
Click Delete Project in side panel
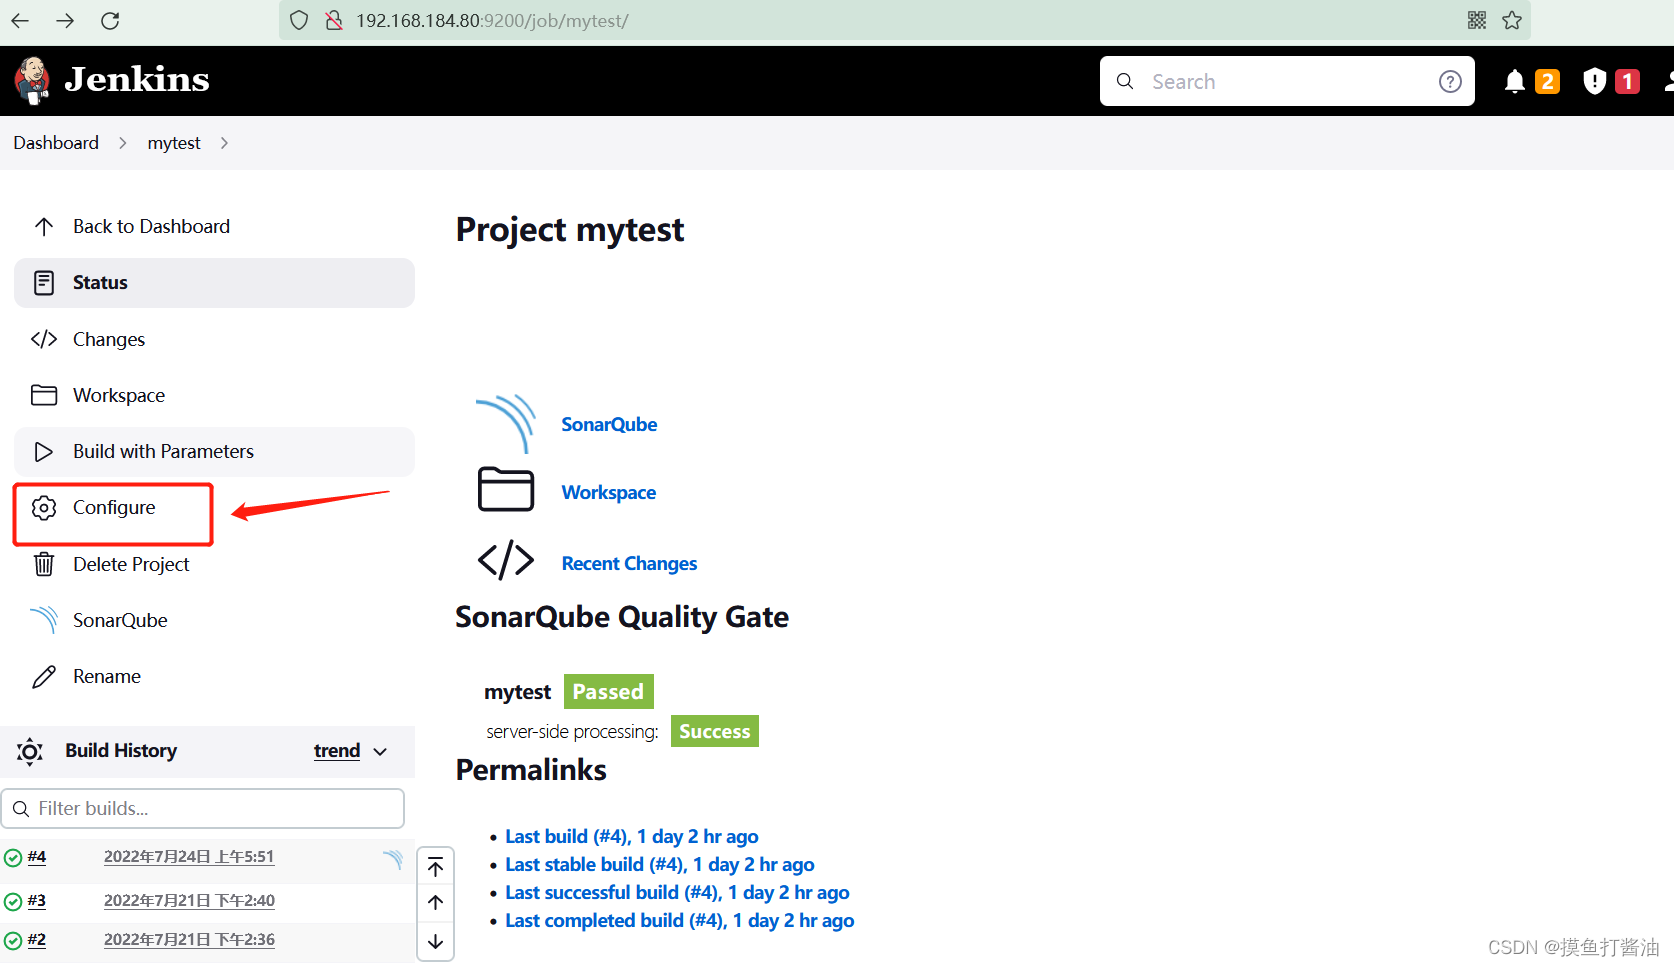point(130,565)
